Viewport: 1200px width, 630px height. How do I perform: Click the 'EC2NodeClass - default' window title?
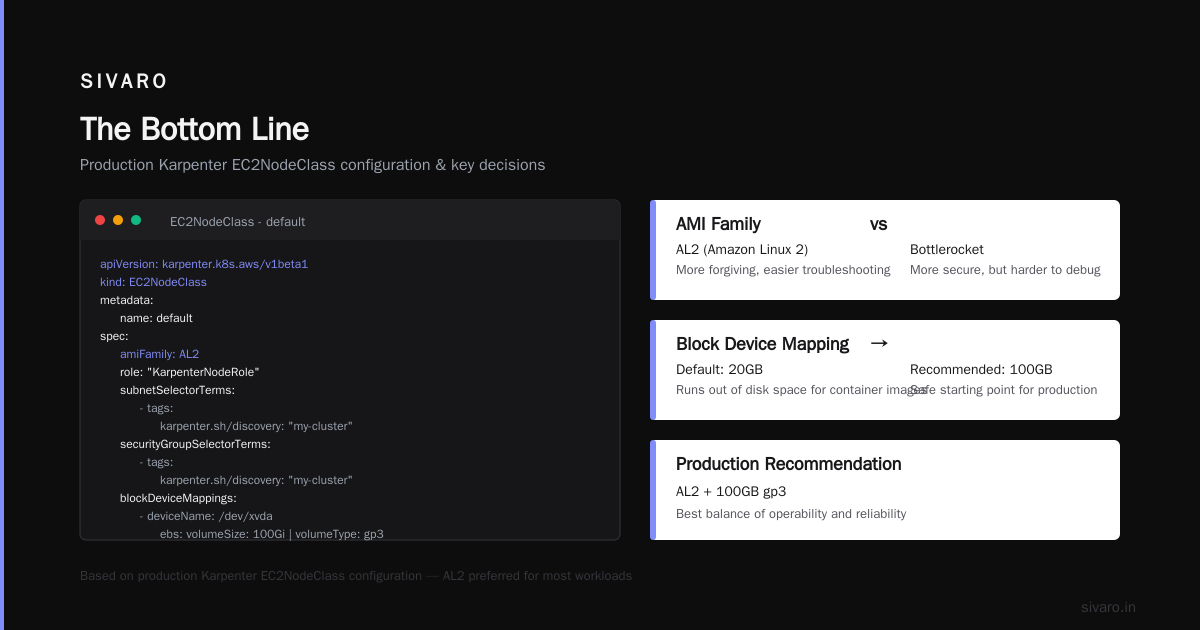pyautogui.click(x=238, y=222)
